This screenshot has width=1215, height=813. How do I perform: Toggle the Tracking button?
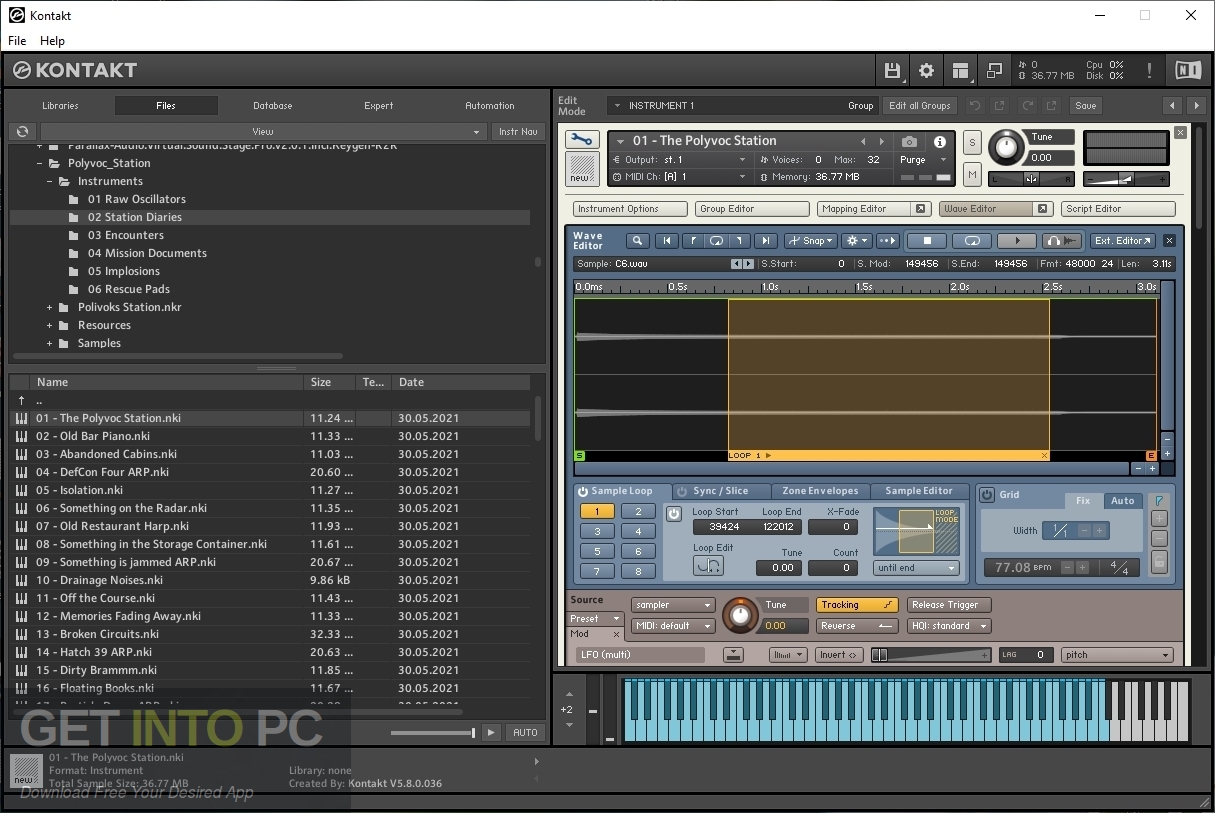pyautogui.click(x=857, y=605)
